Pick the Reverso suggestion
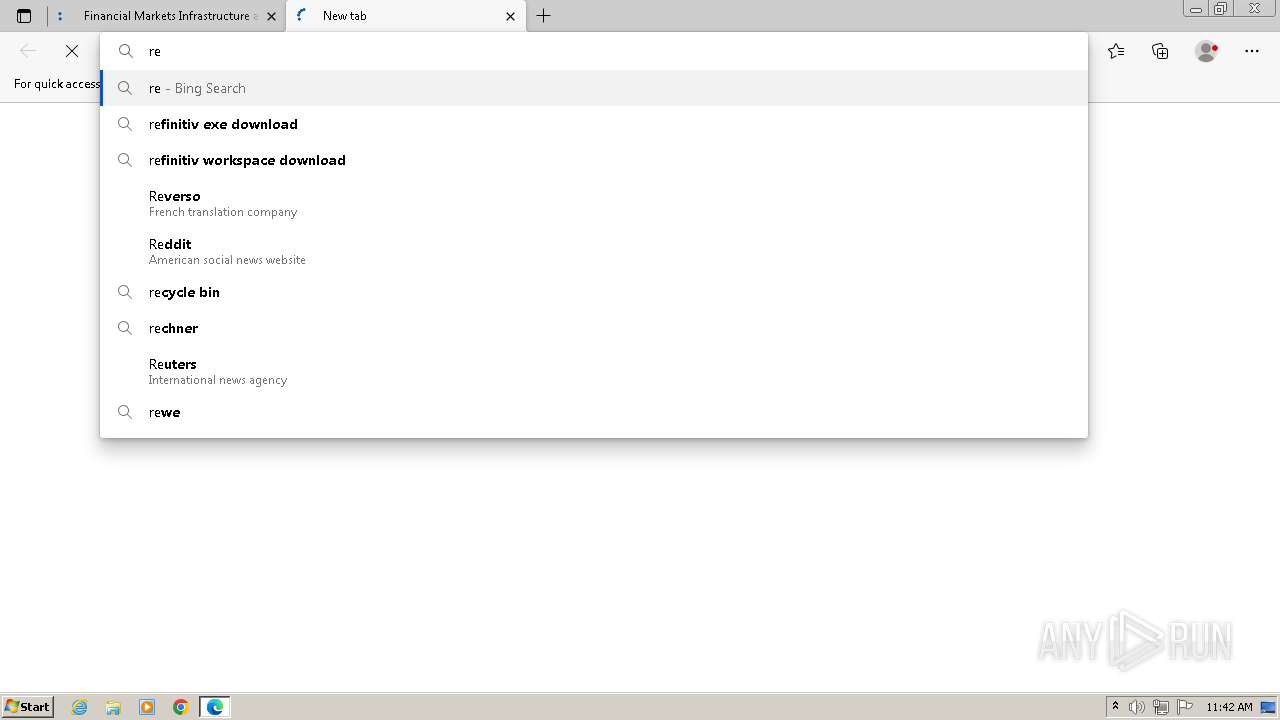Image resolution: width=1280 pixels, height=720 pixels. coord(594,203)
